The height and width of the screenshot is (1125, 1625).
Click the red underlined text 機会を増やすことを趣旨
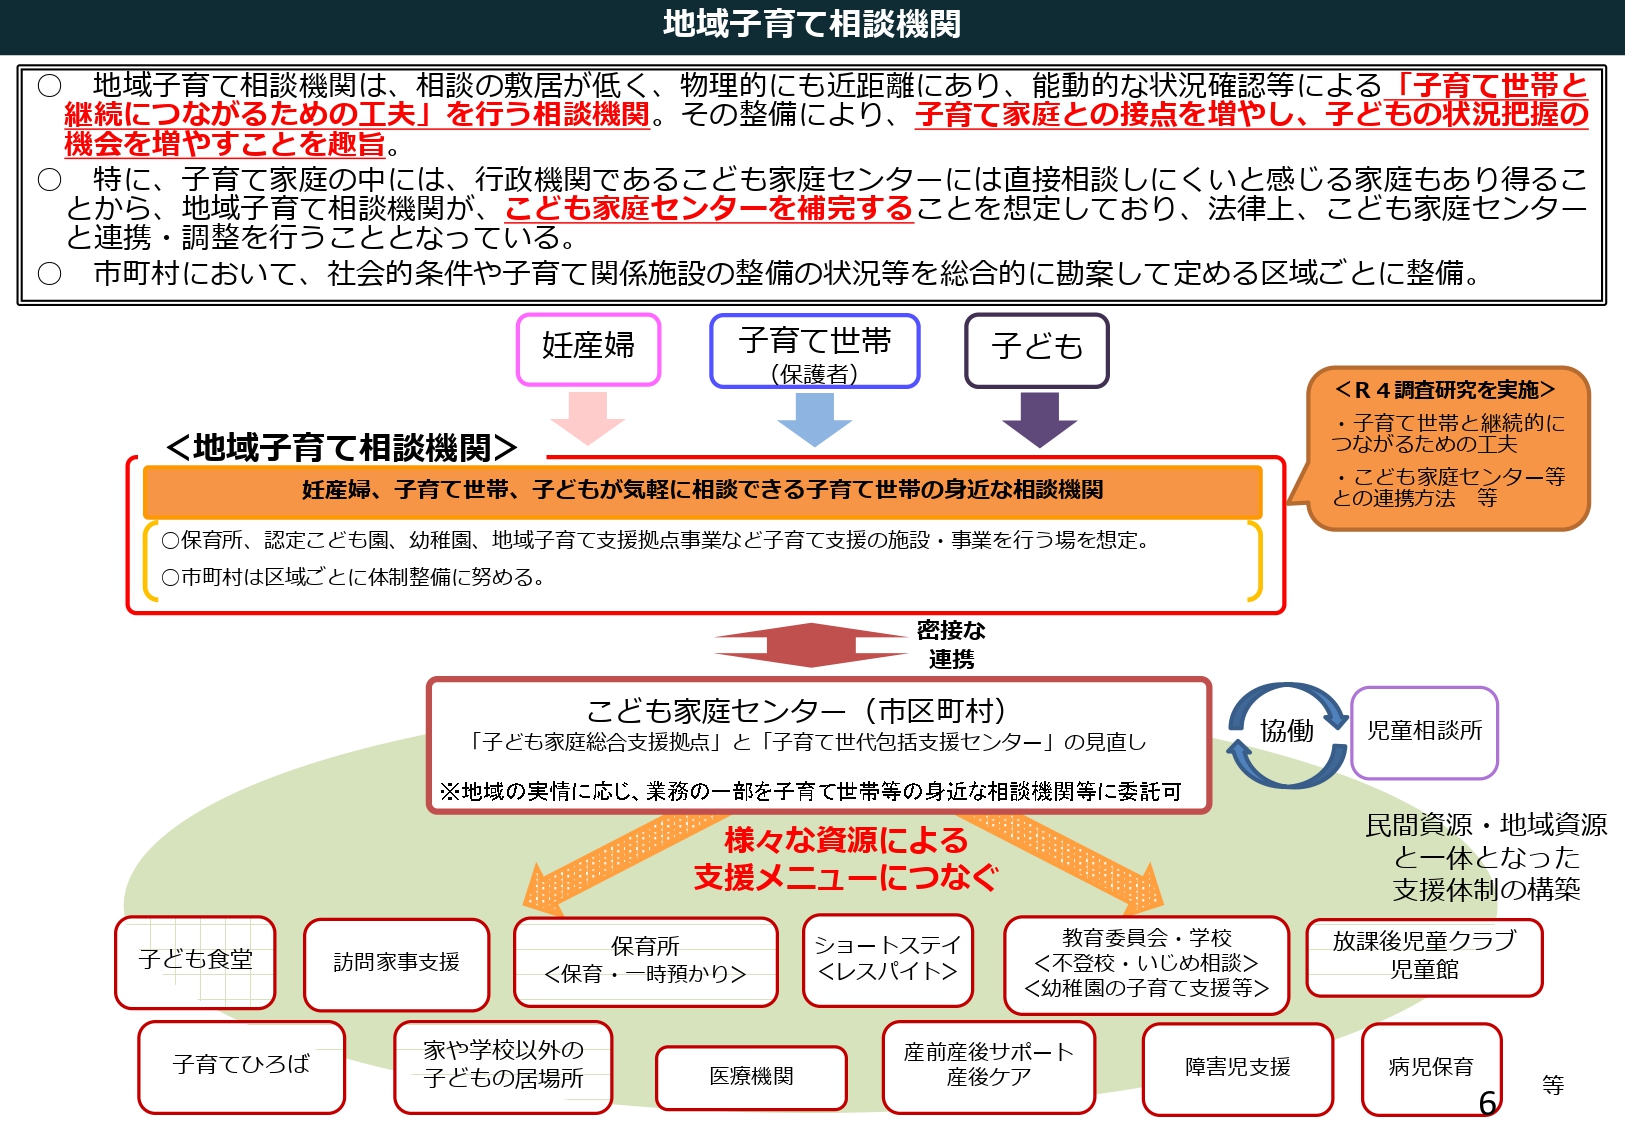225,144
